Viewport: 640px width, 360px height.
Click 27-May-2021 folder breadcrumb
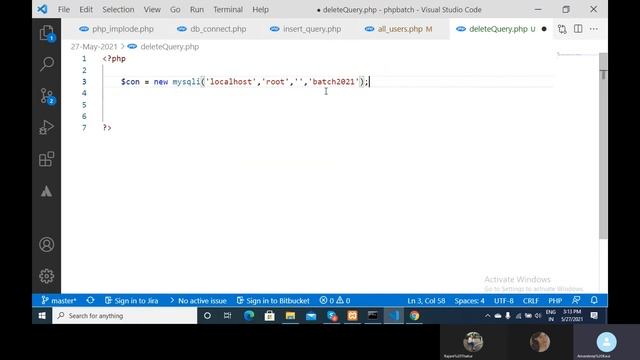tap(94, 47)
